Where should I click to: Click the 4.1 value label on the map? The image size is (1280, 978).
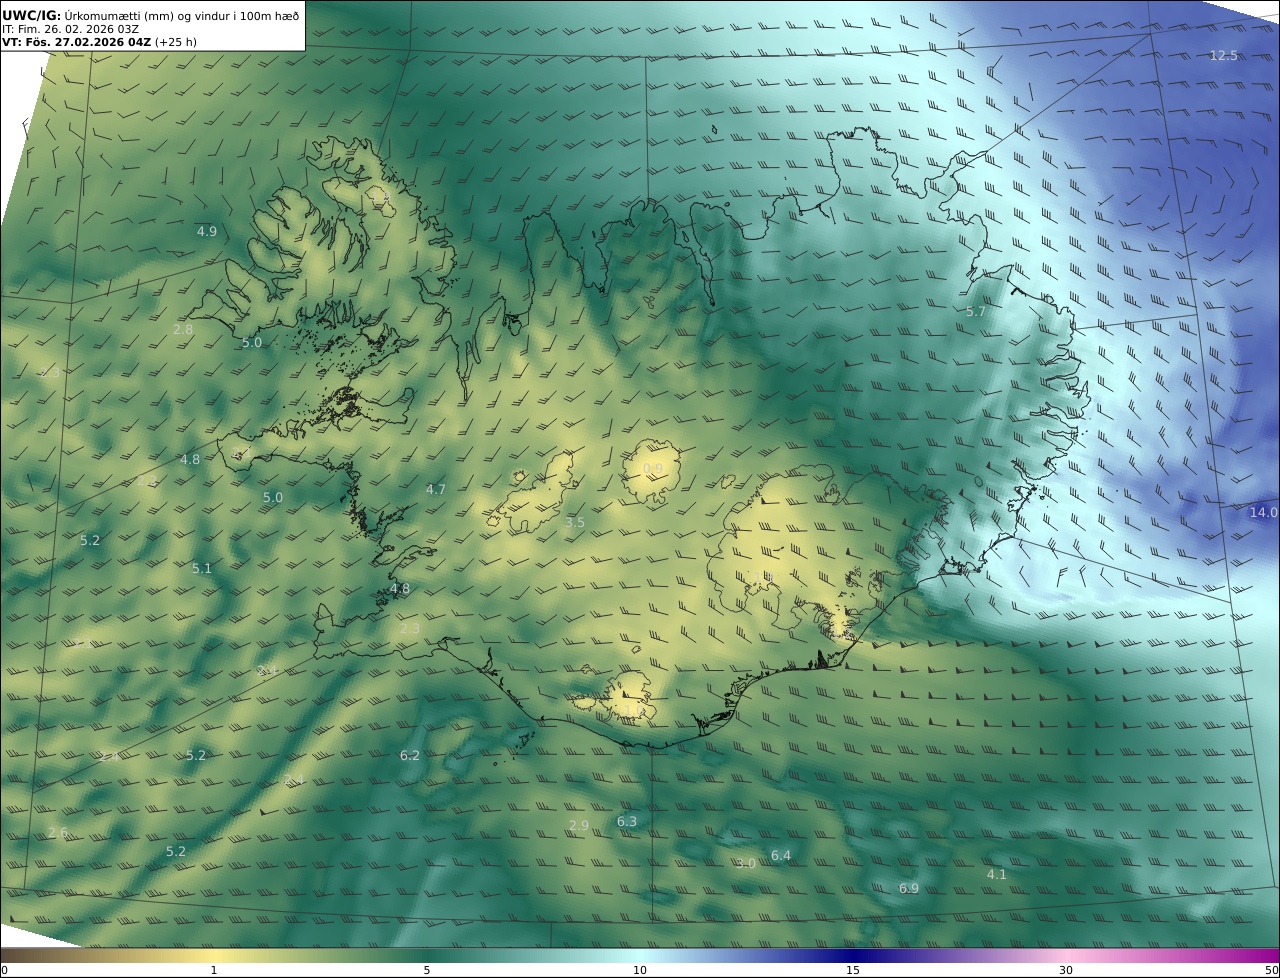[997, 874]
